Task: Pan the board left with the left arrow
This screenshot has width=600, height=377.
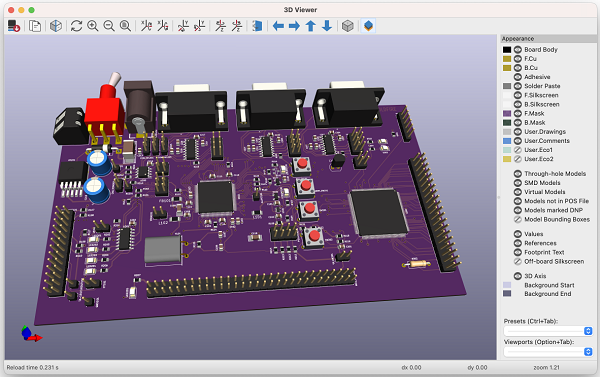Action: (278, 26)
